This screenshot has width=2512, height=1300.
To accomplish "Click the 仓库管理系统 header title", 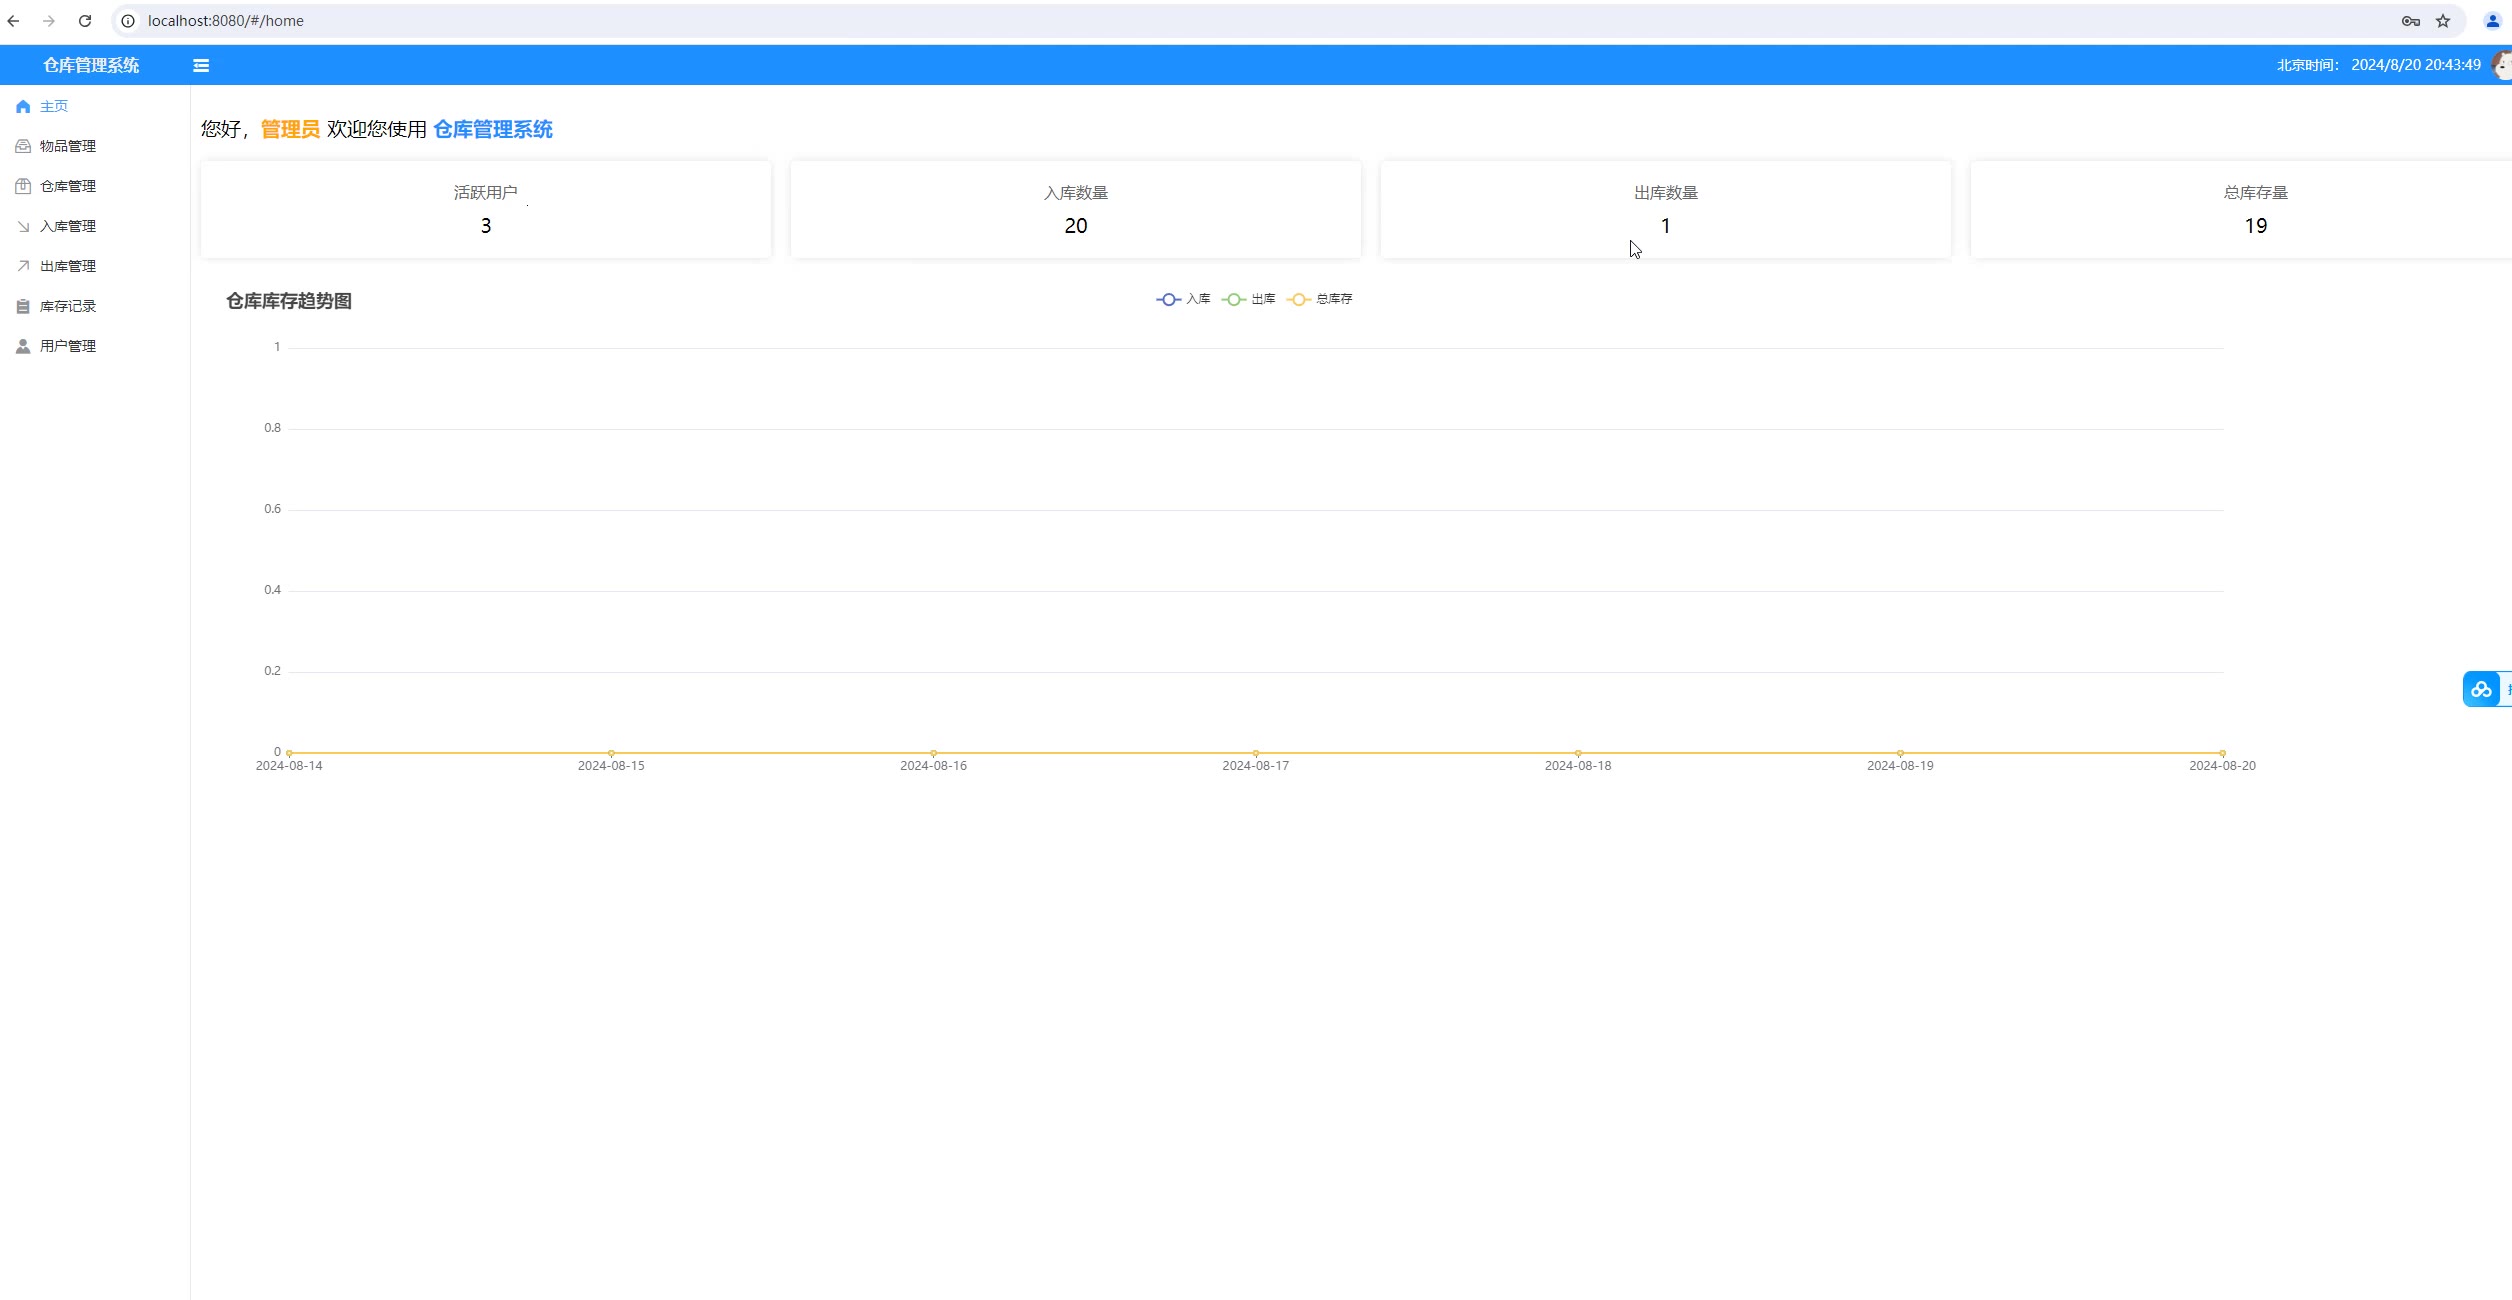I will point(91,65).
